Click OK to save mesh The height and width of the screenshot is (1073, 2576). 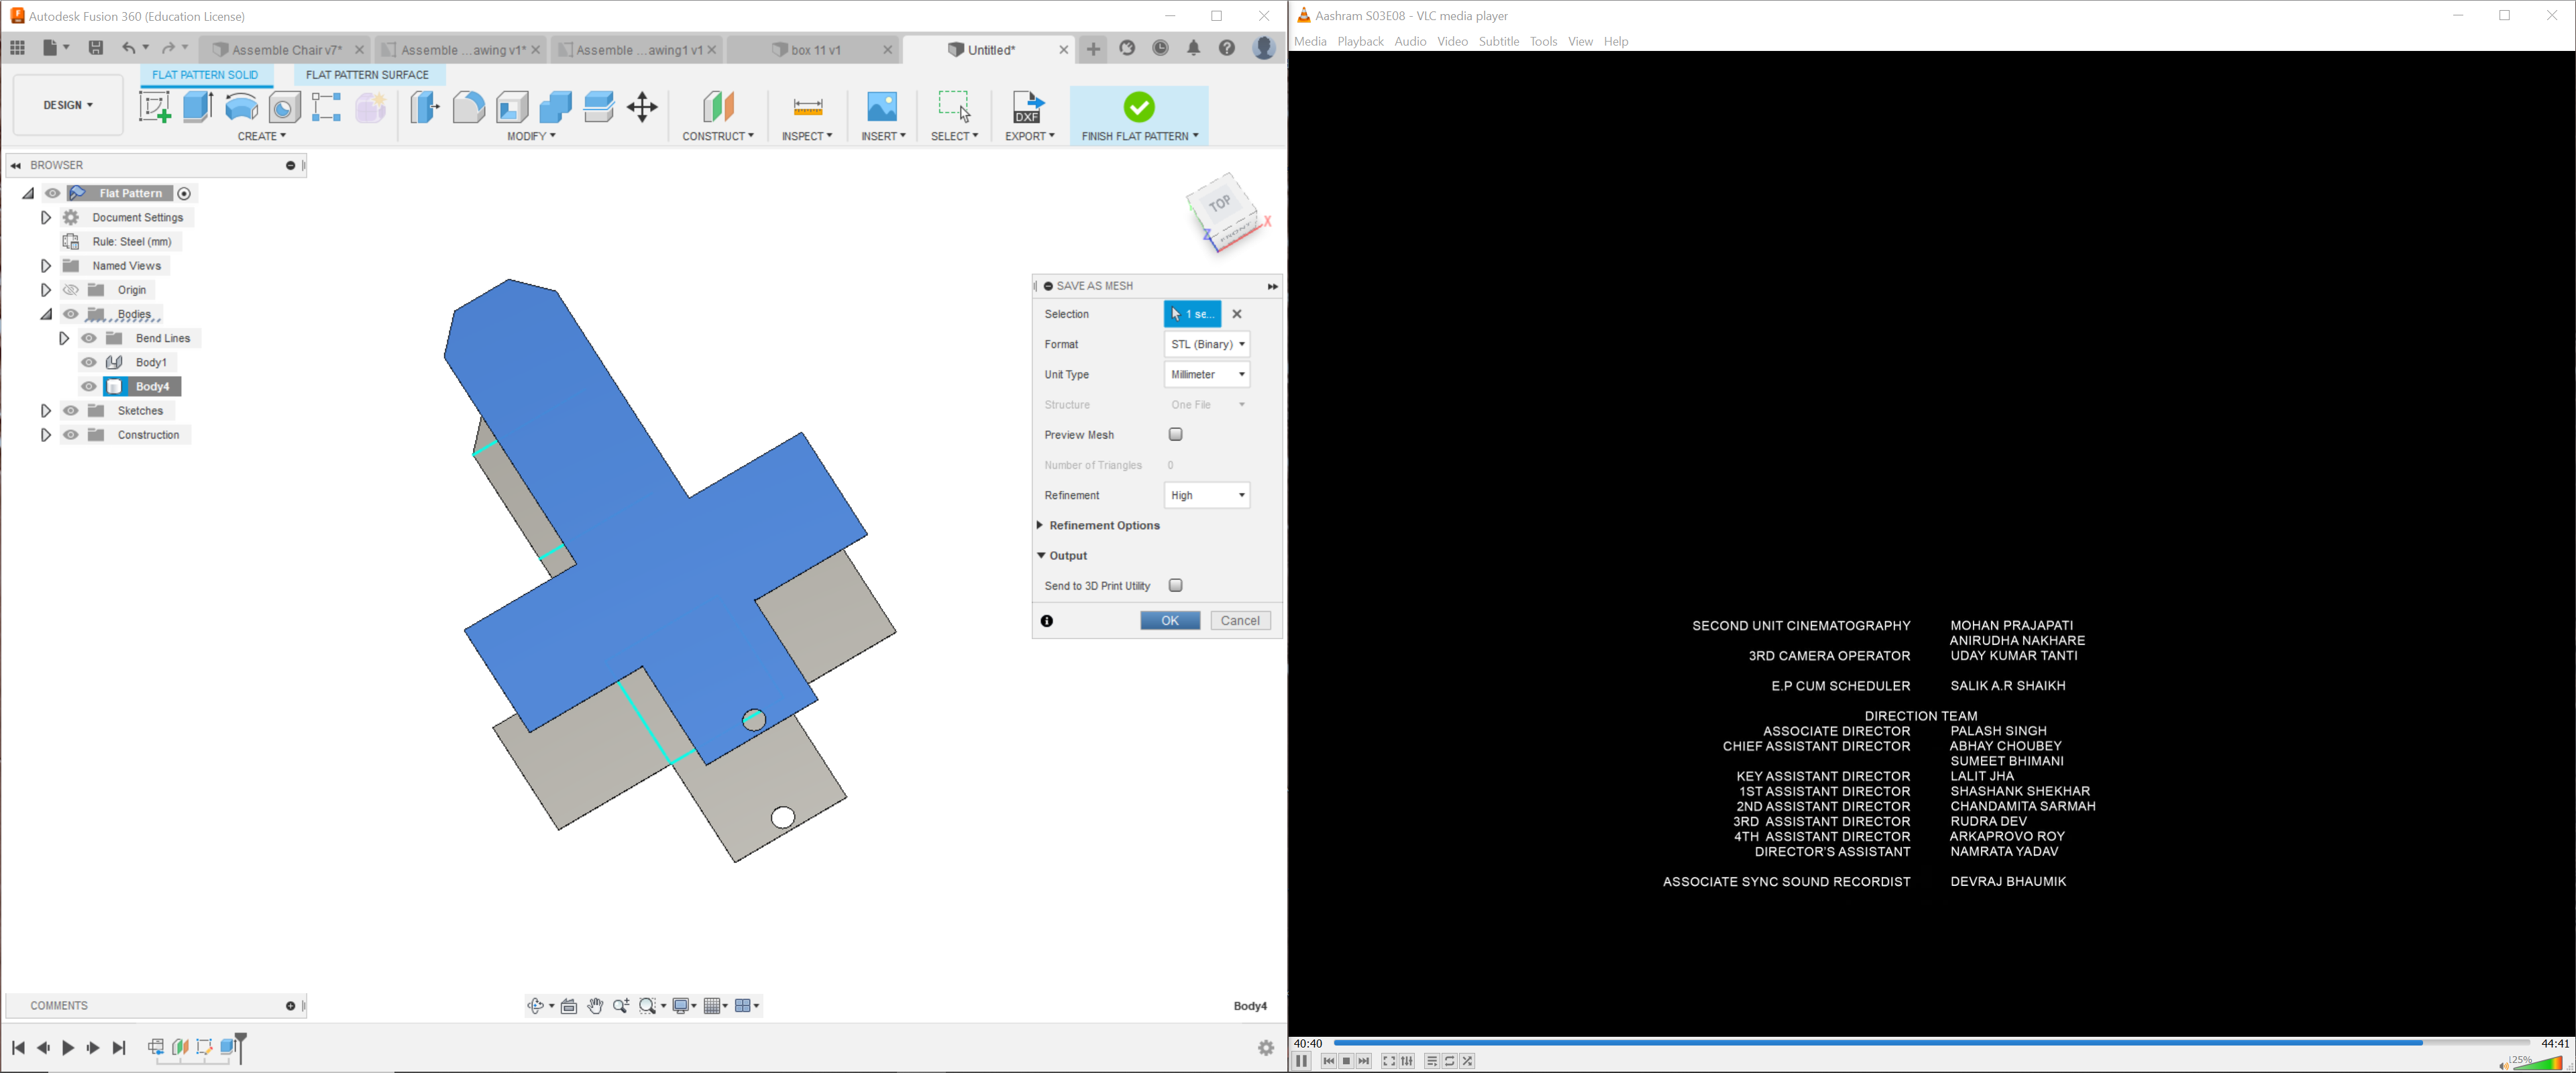(1170, 620)
